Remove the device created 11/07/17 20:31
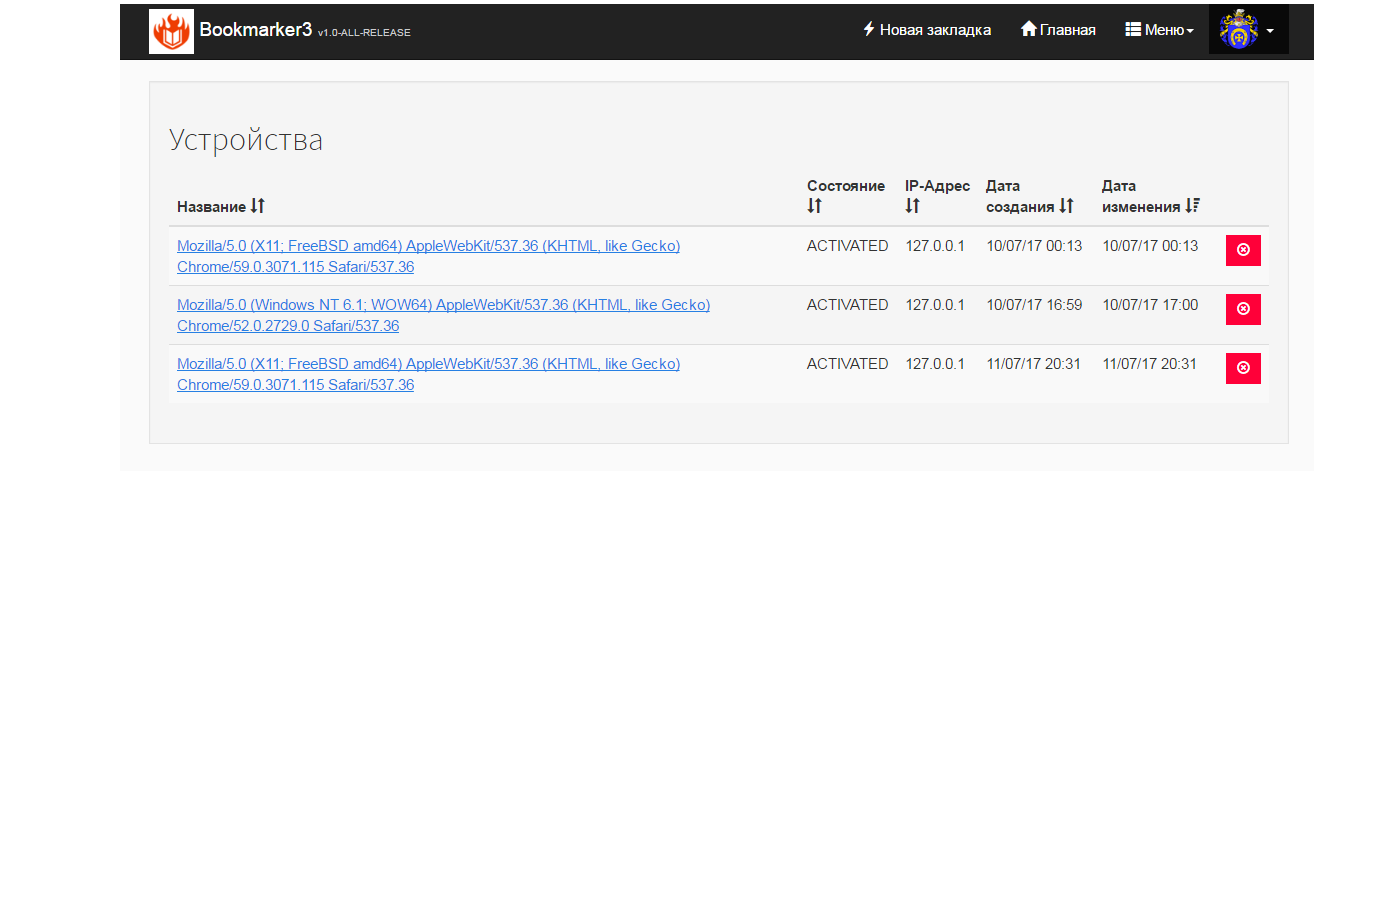Screen dimensions: 1400x900 tap(1243, 368)
